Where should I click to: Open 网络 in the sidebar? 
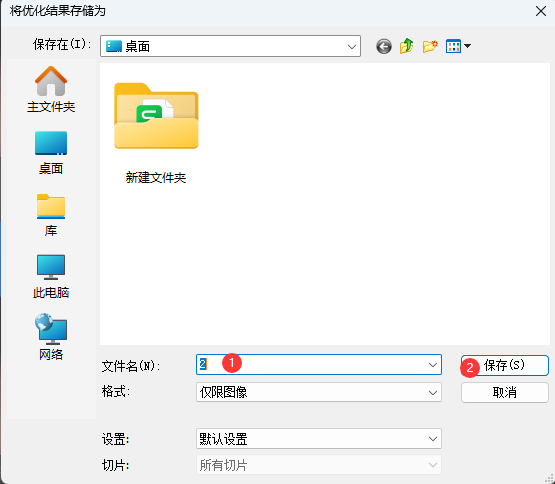pos(51,337)
